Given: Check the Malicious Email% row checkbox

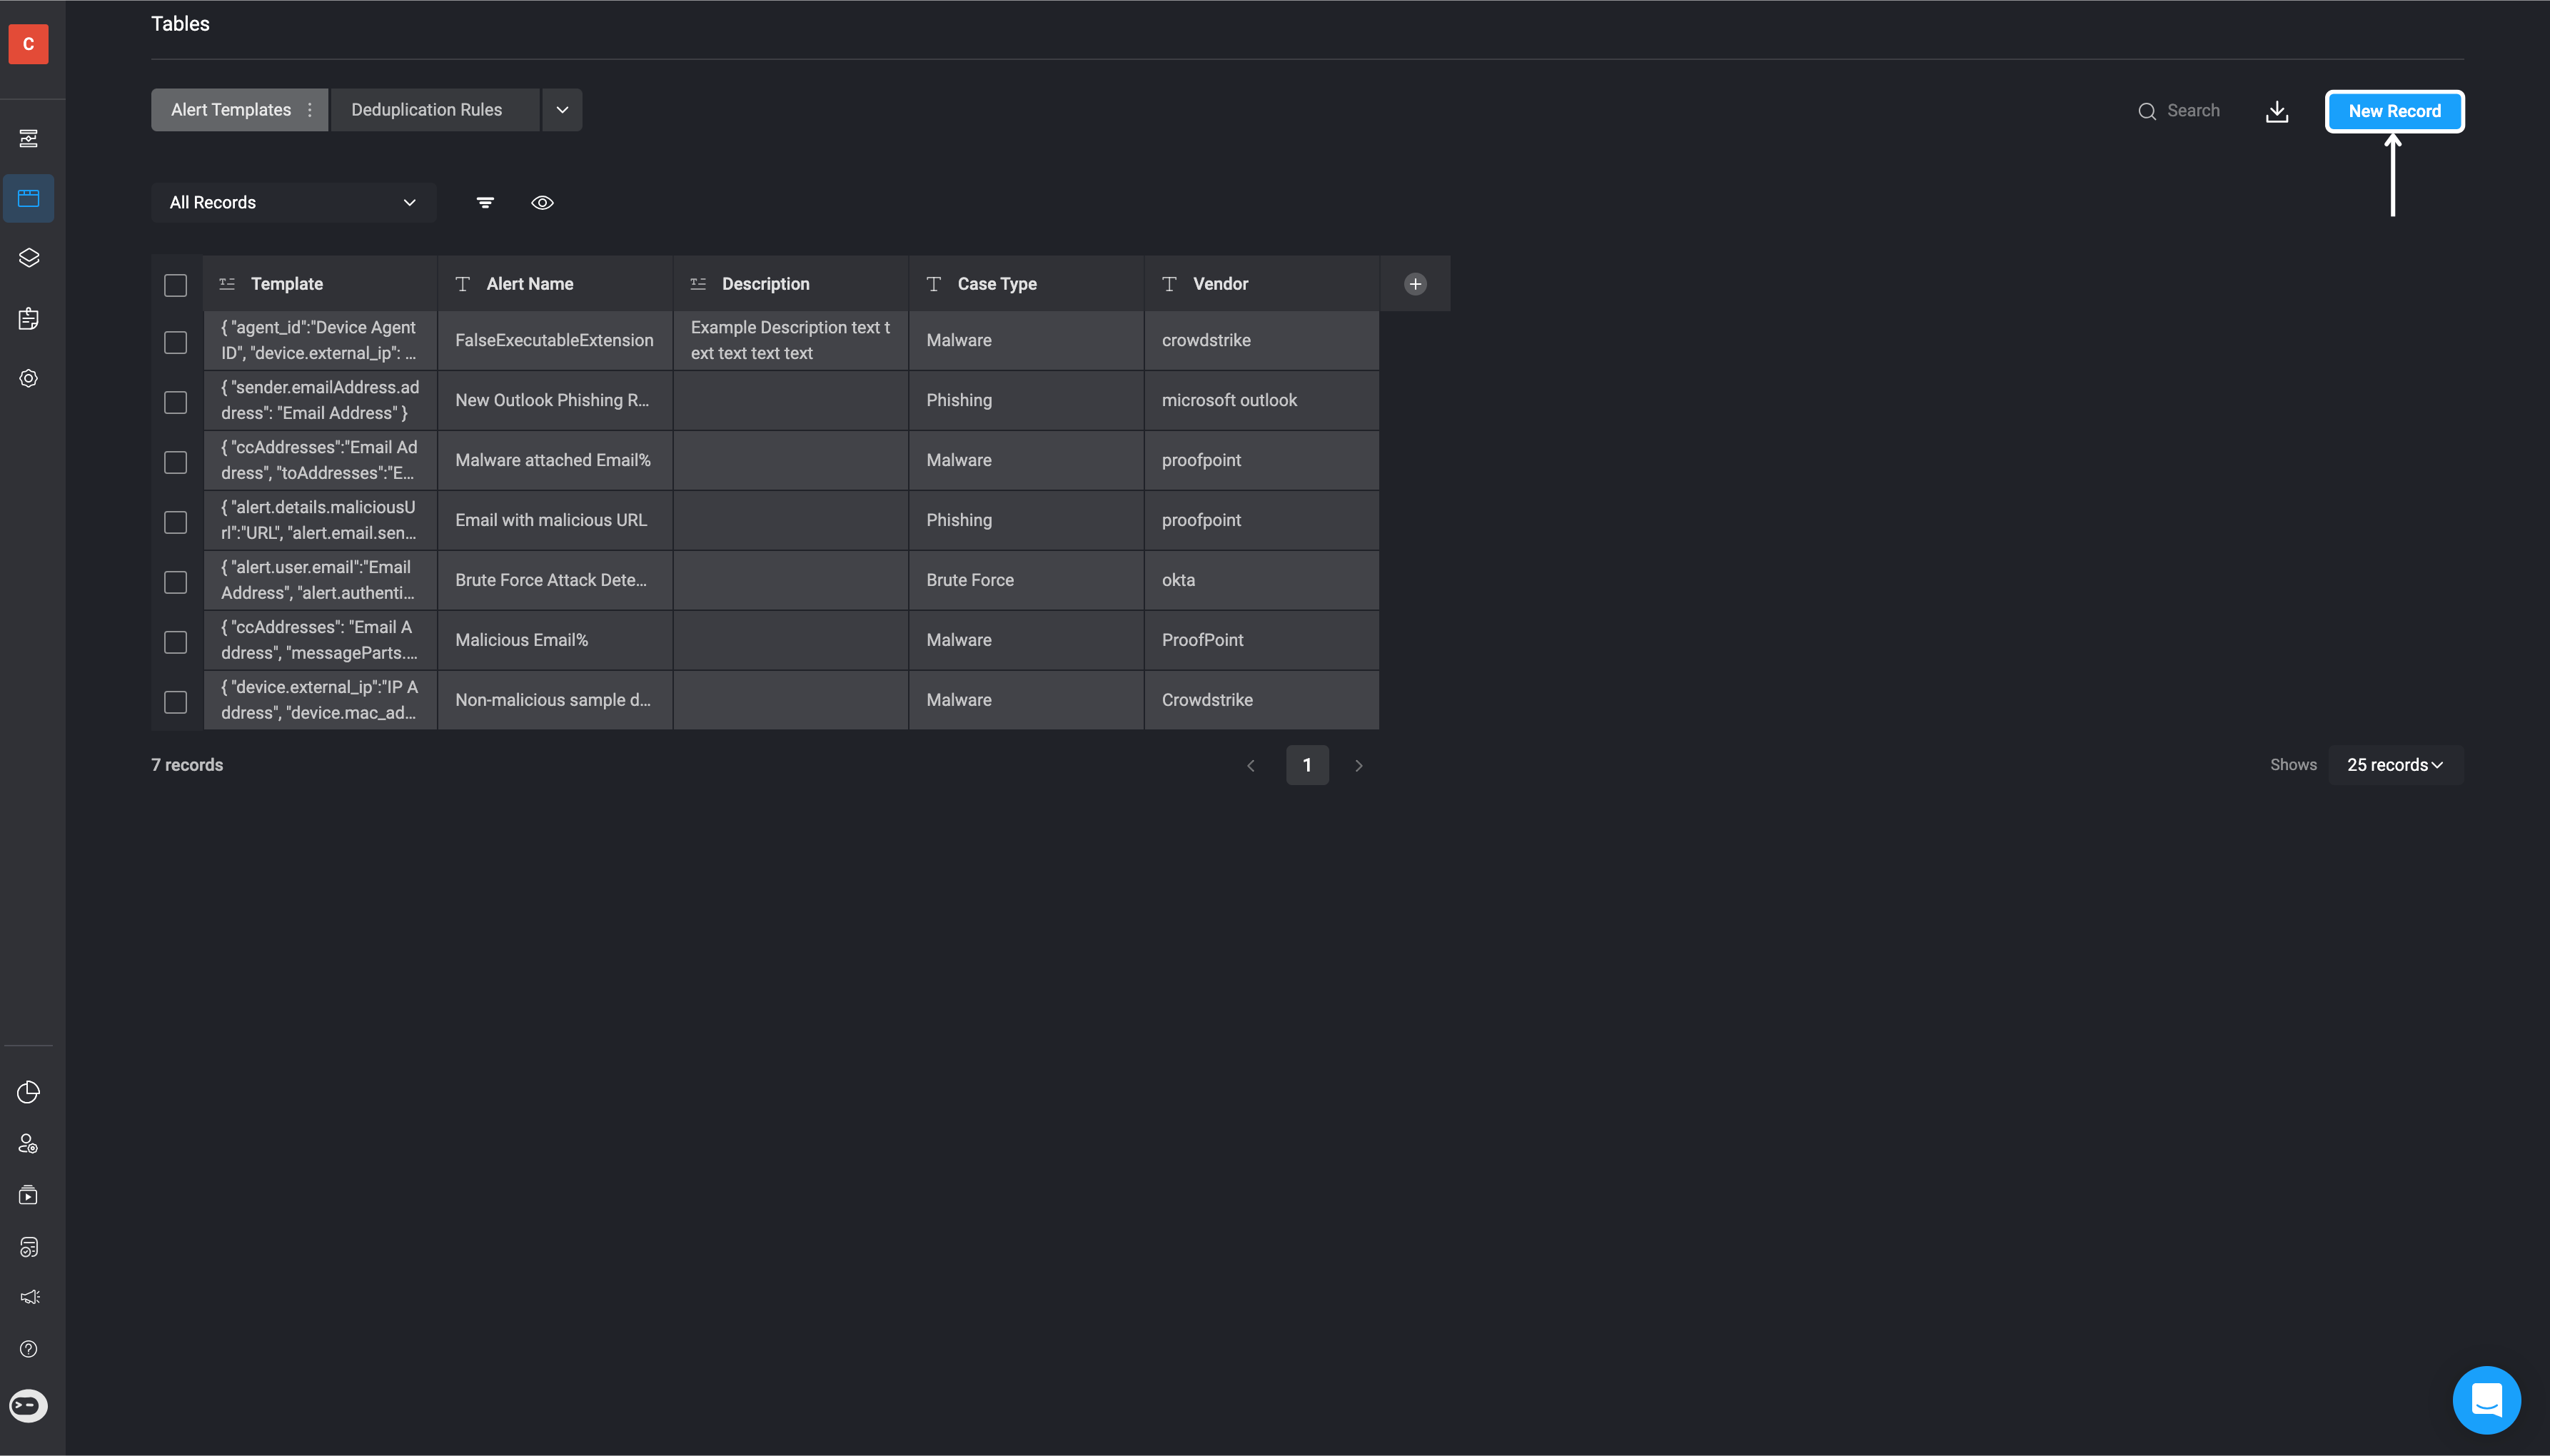Looking at the screenshot, I should [176, 642].
